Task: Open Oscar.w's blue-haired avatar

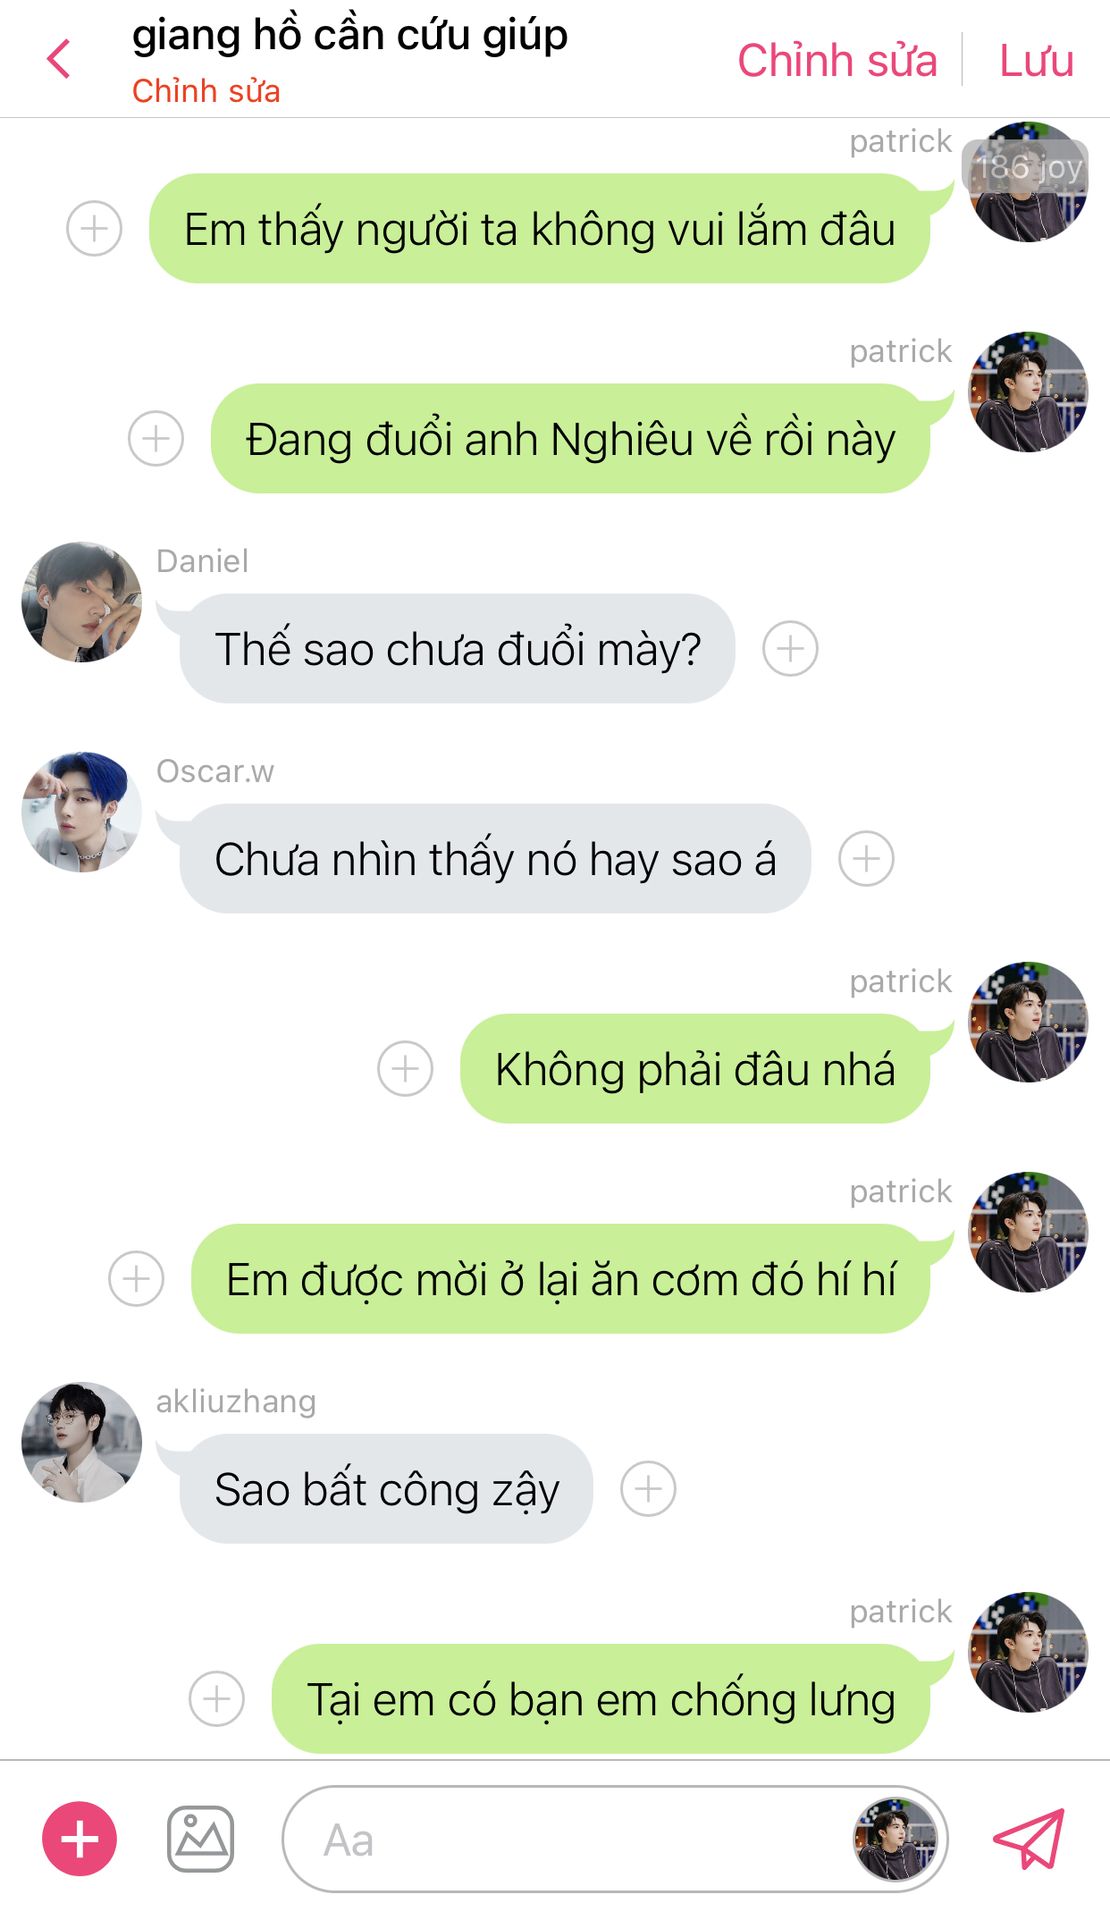Action: [x=81, y=812]
